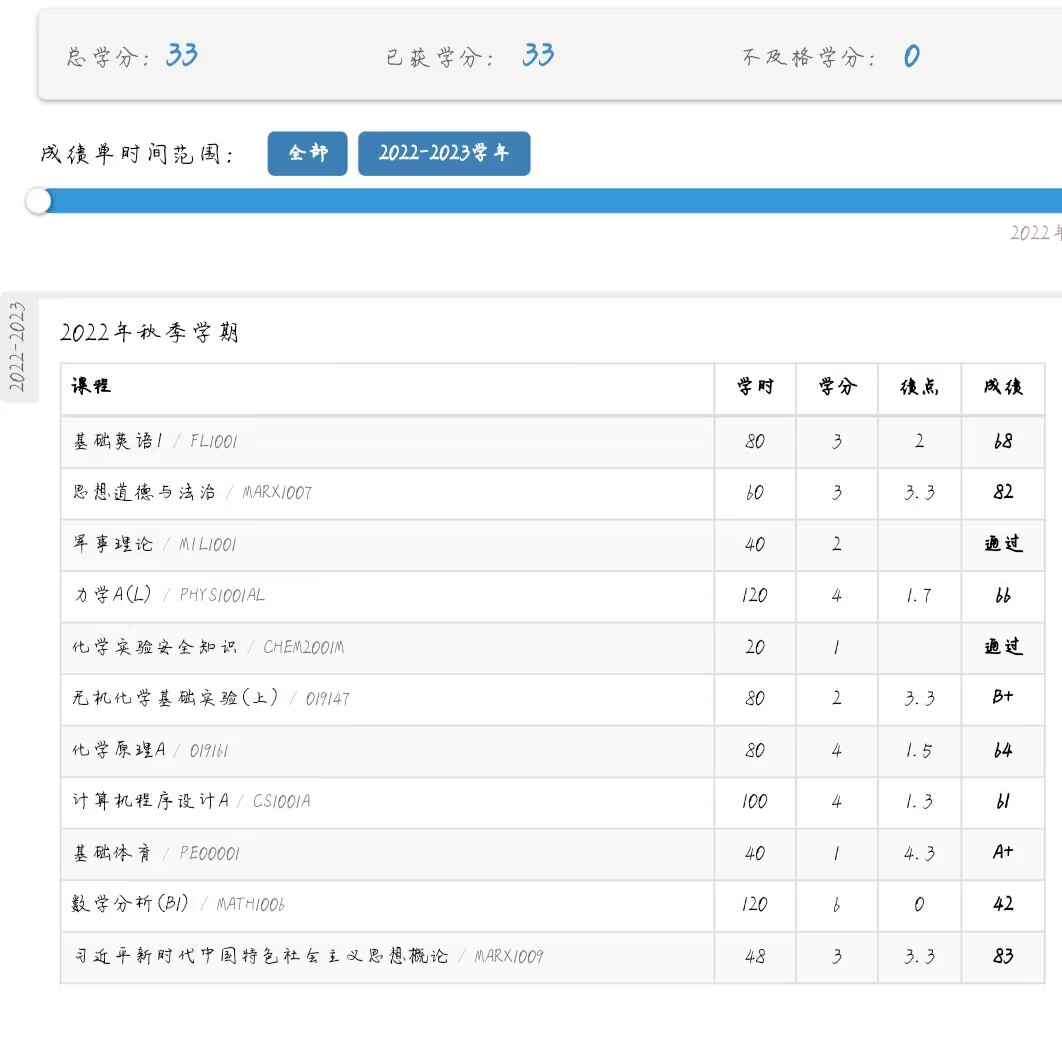Screen dimensions: 1062x1048
Task: Click the PE00001 course code
Action: (x=209, y=853)
